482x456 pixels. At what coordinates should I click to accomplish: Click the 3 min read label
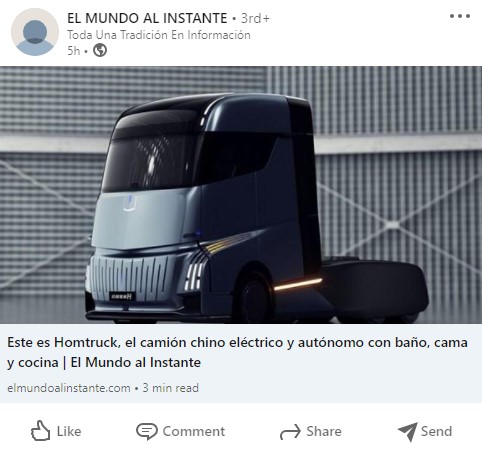(171, 388)
